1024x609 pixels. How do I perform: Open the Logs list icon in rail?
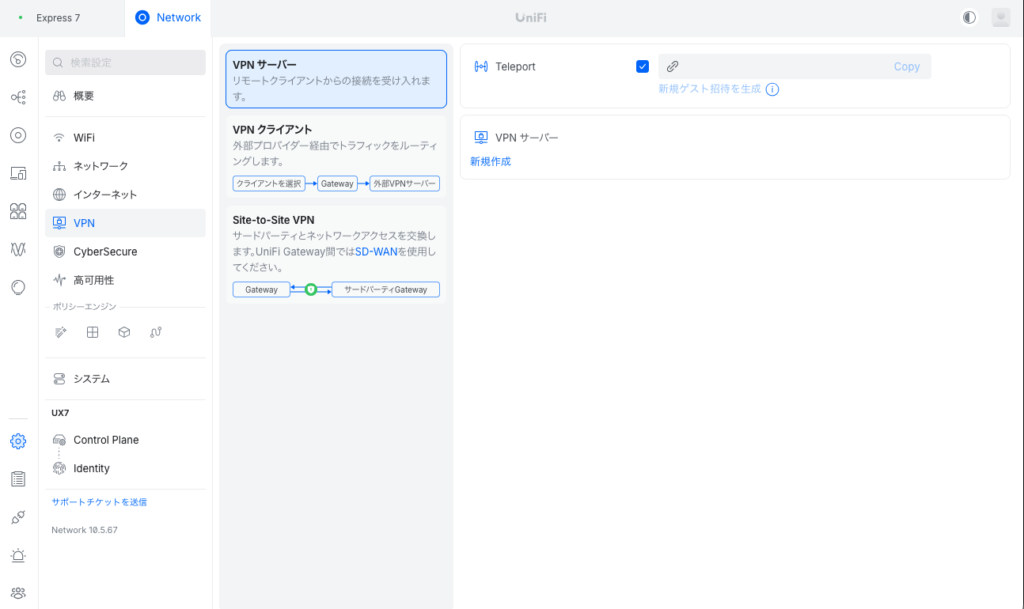click(18, 479)
